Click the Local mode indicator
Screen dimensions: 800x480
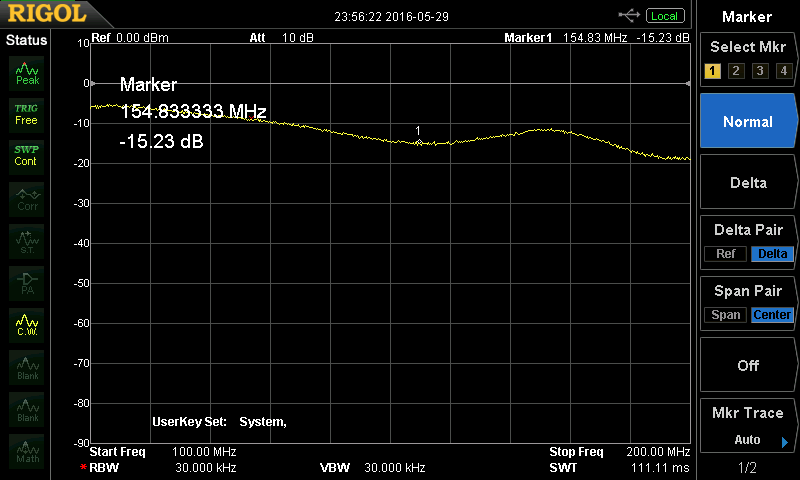click(x=664, y=15)
